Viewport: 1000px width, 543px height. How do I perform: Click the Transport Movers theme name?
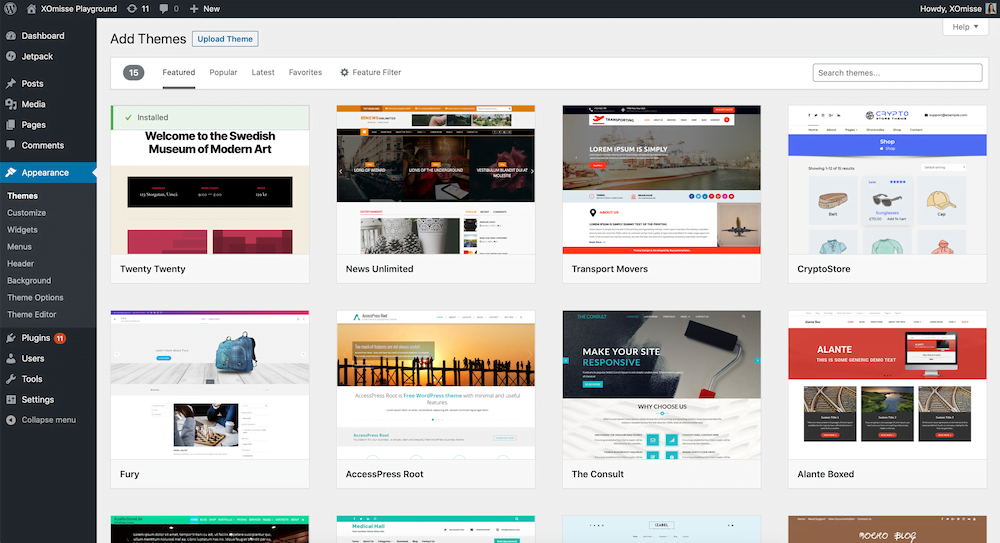coord(610,269)
